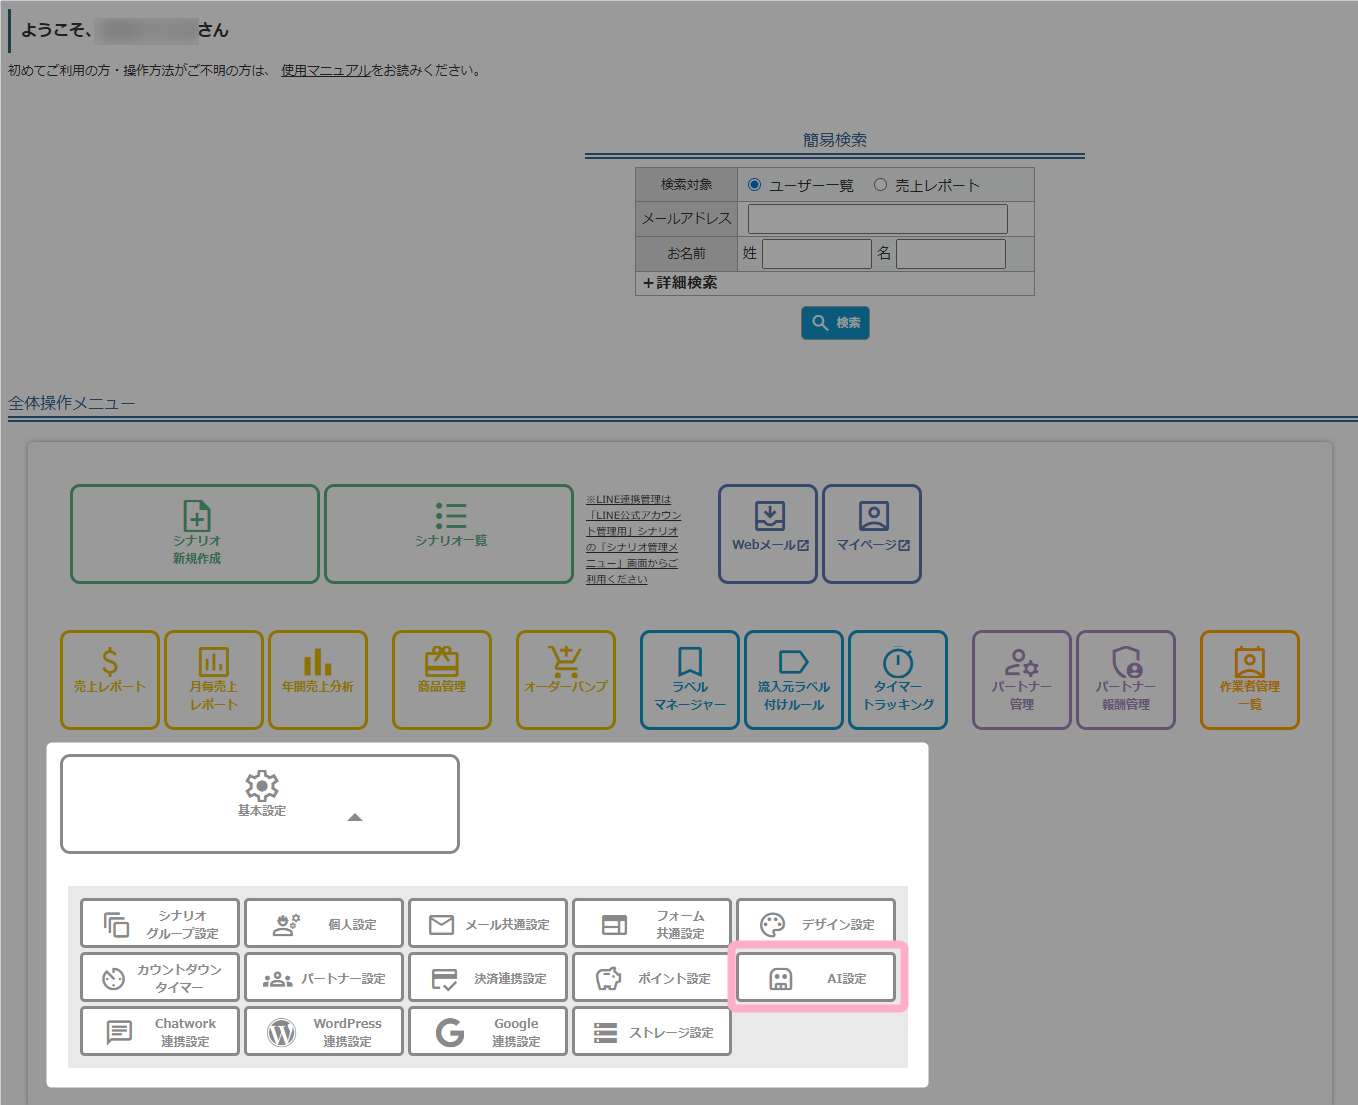Select the 売上レポート radio button
This screenshot has width=1358, height=1105.
880,185
